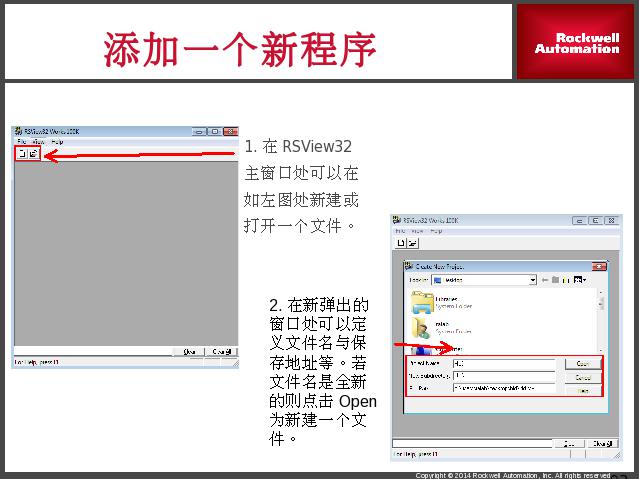Click Open project icon in right RSView32 window

pos(413,243)
